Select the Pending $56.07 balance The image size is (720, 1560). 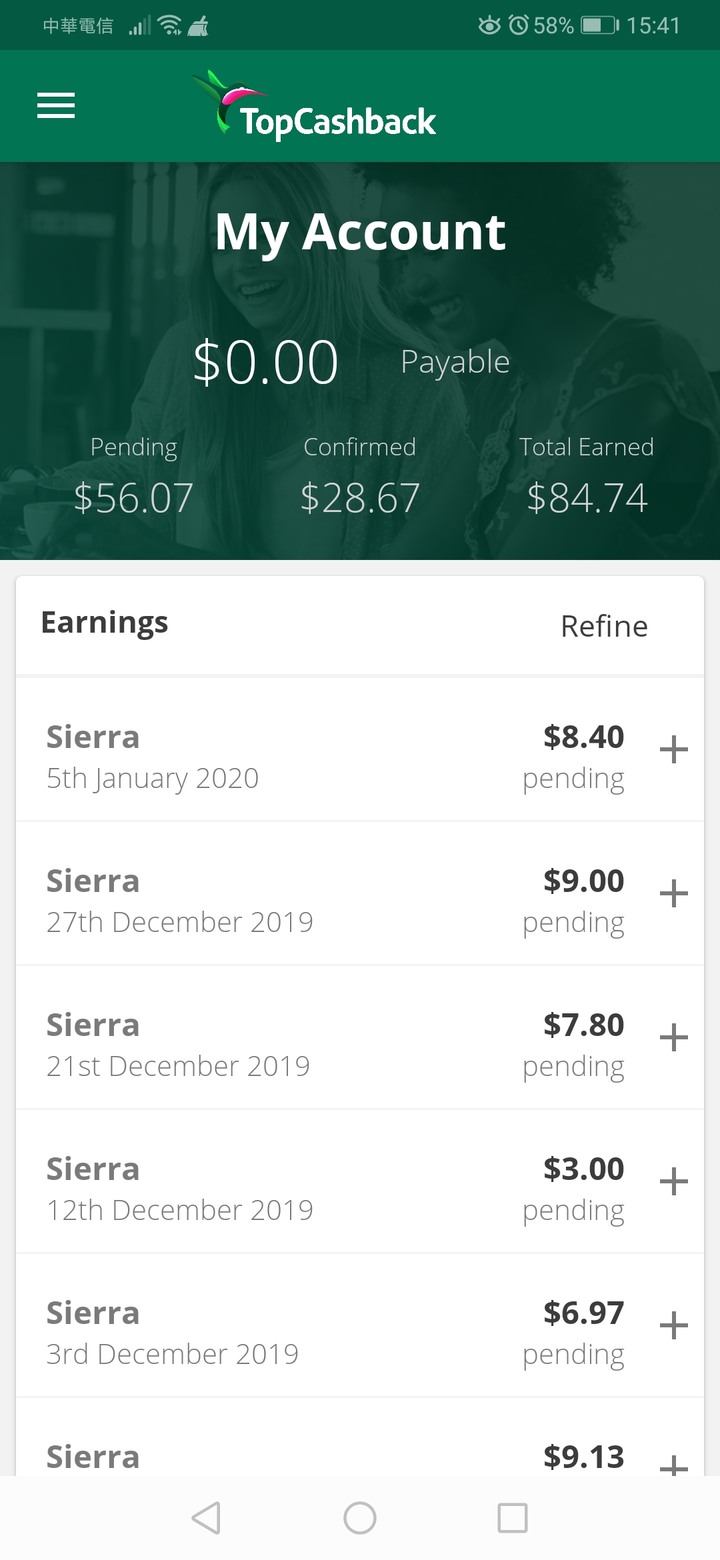tap(134, 497)
